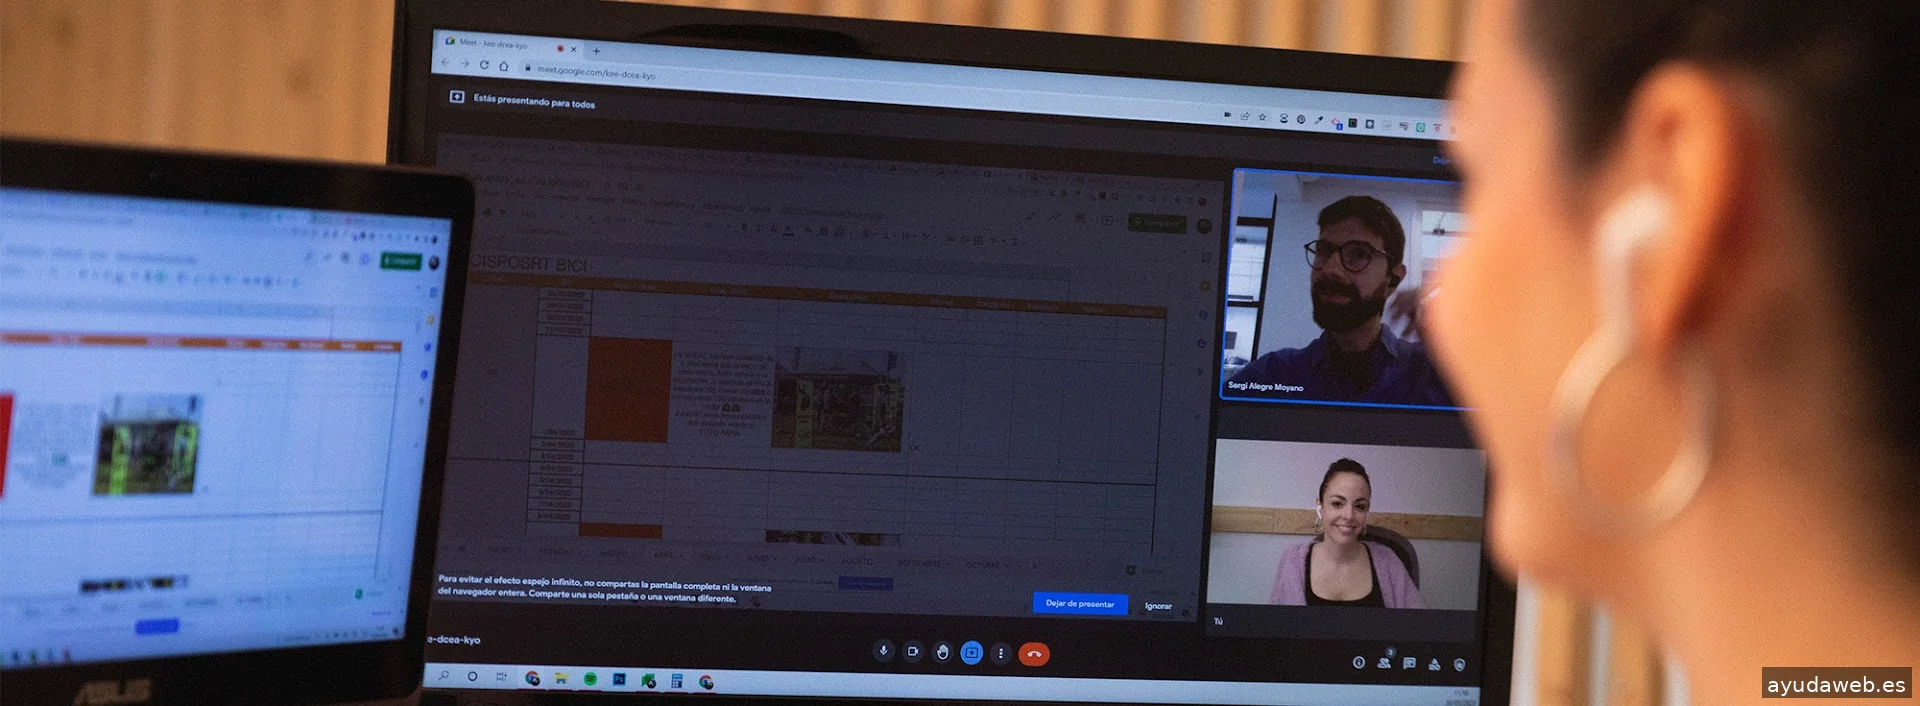Open the meeting chat panel
Screen dimensions: 1920x706
[1409, 663]
